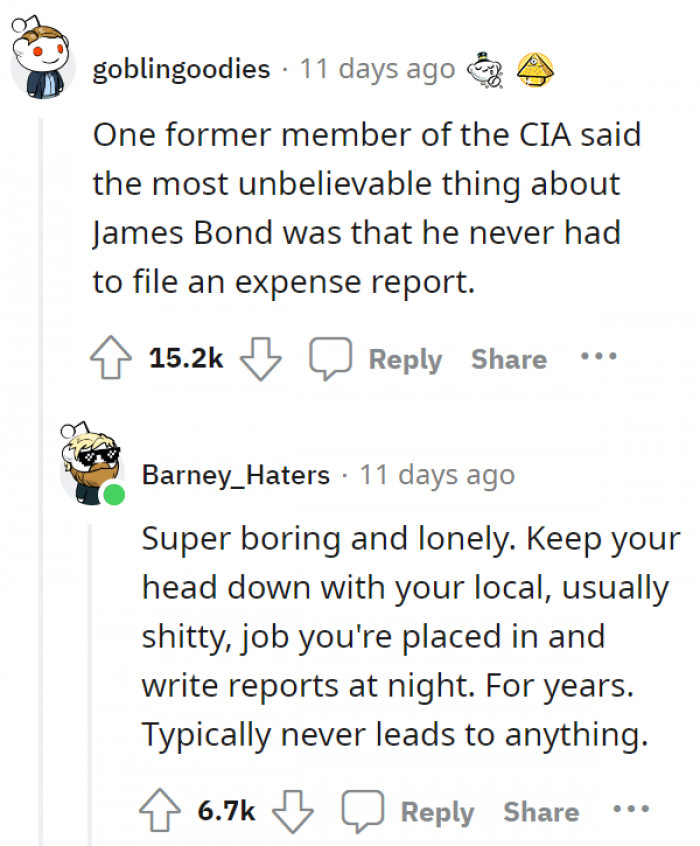The width and height of the screenshot is (700, 846).
Task: Click the speech bubble icon next to first Reply
Action: [331, 355]
